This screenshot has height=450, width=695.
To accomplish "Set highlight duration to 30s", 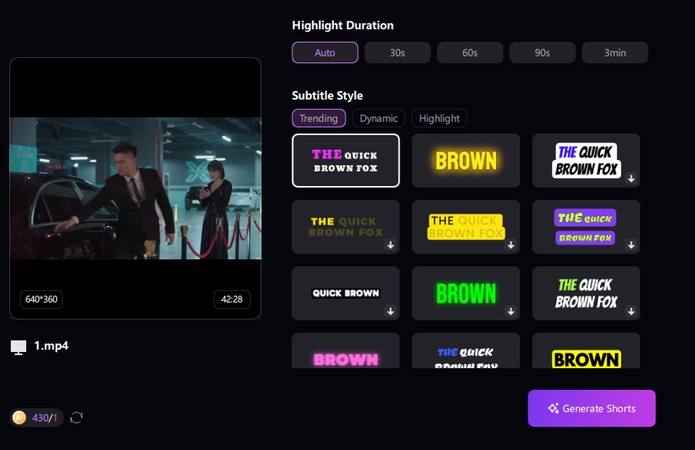I will point(397,53).
